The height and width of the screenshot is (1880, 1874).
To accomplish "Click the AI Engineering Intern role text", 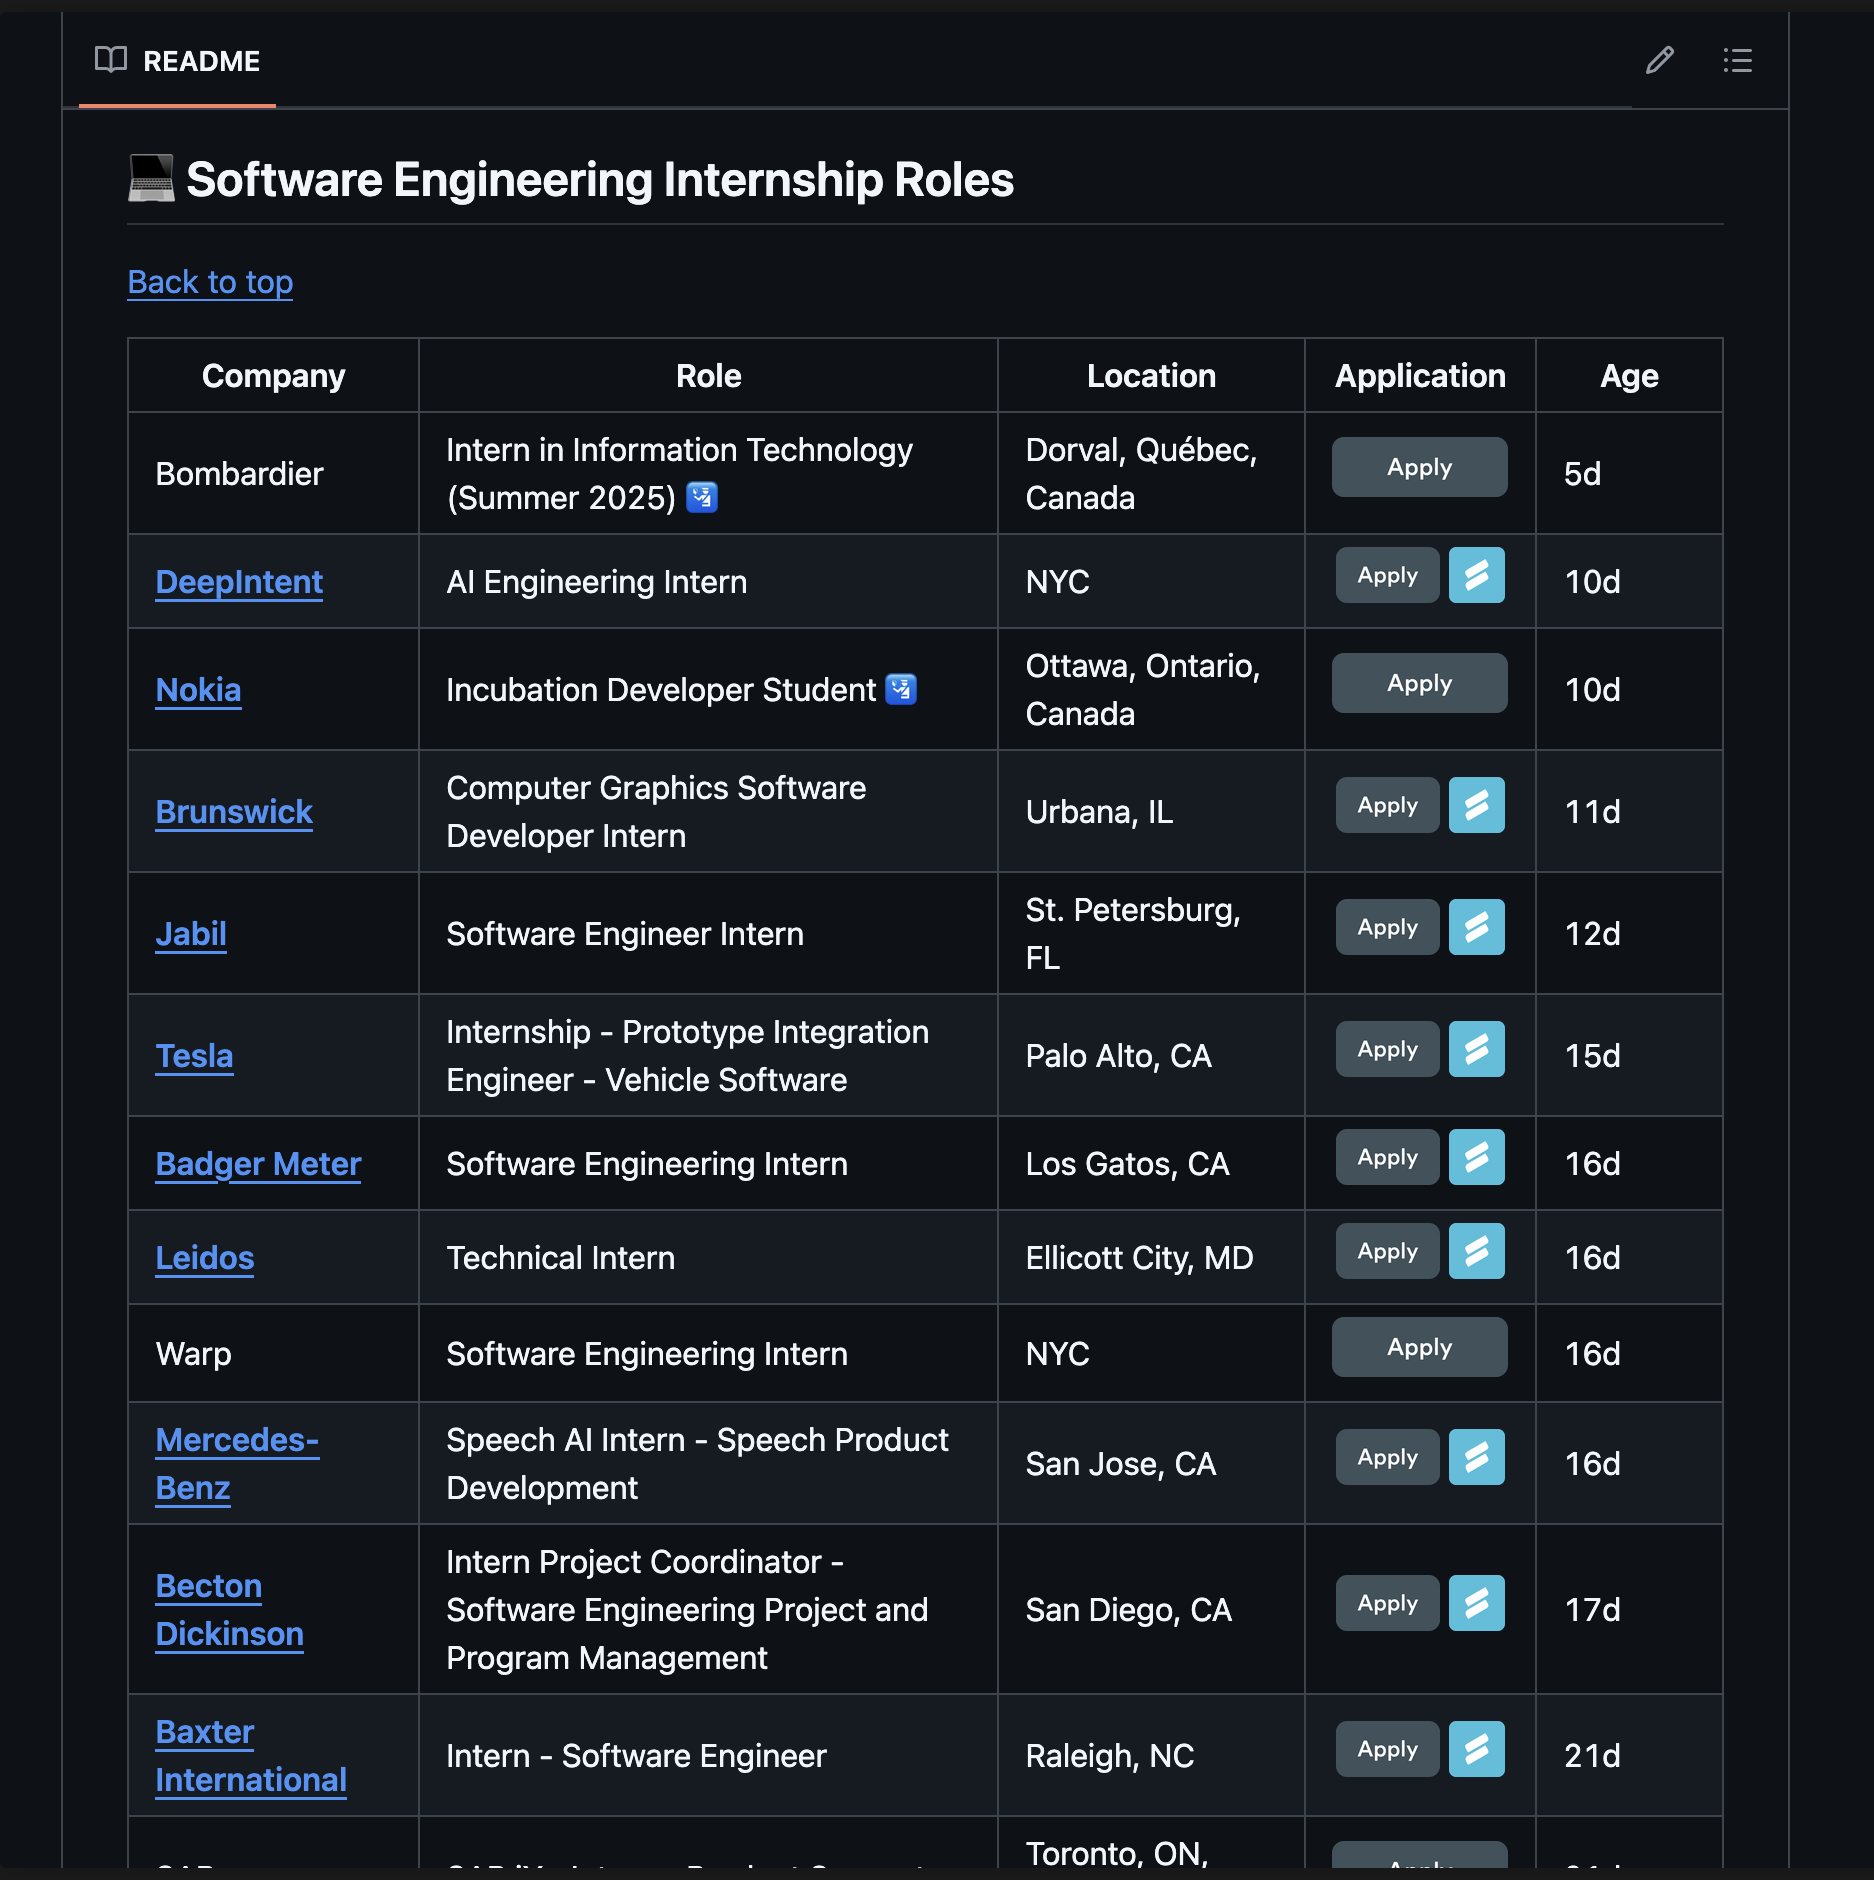I will pyautogui.click(x=596, y=582).
